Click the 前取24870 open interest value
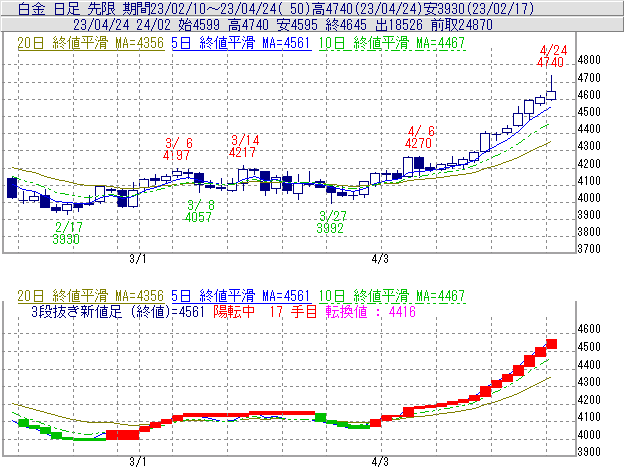The image size is (624, 475). click(462, 25)
